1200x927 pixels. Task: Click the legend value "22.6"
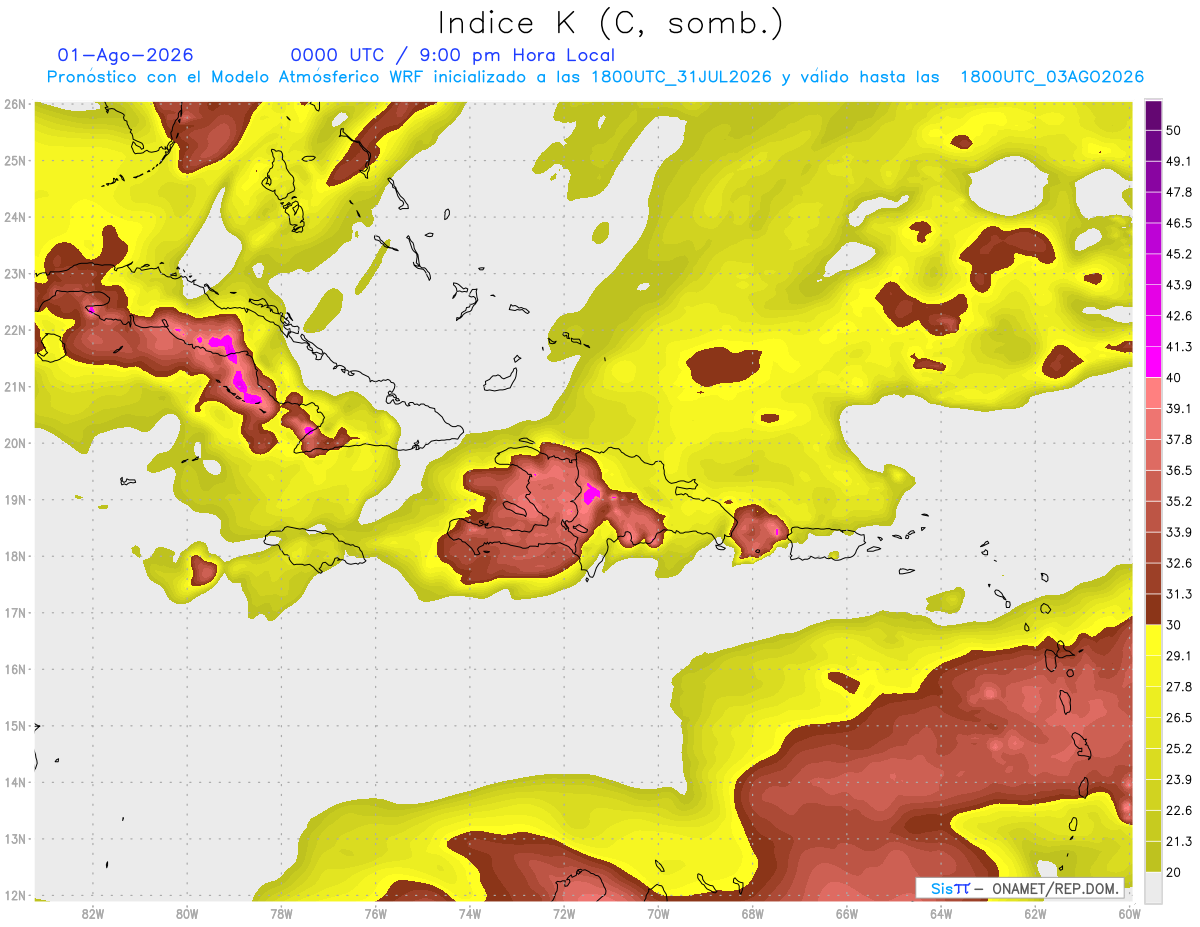(x=1178, y=810)
